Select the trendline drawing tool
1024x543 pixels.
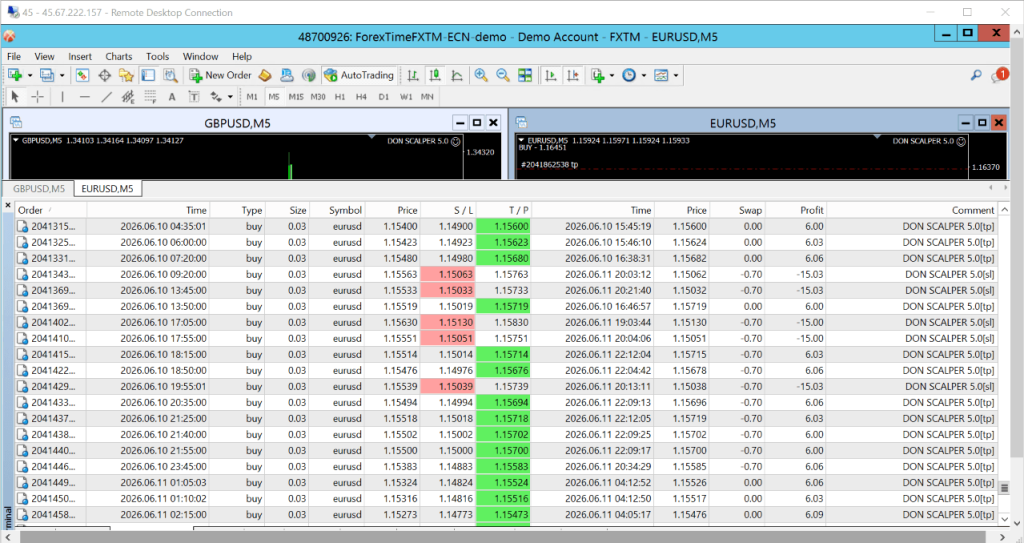tap(106, 97)
